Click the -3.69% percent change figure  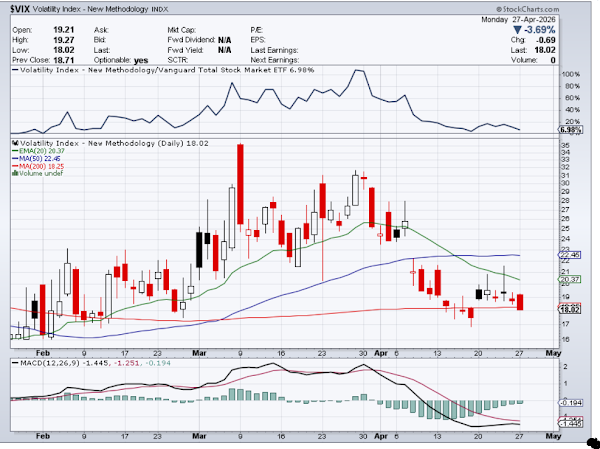[540, 30]
